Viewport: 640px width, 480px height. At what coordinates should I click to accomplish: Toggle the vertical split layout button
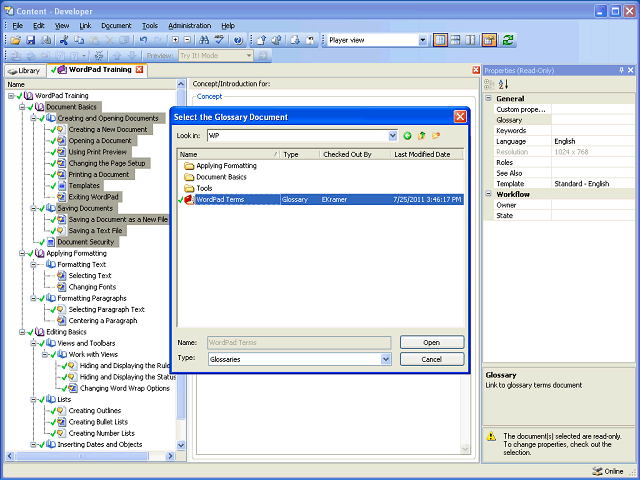tap(470, 40)
